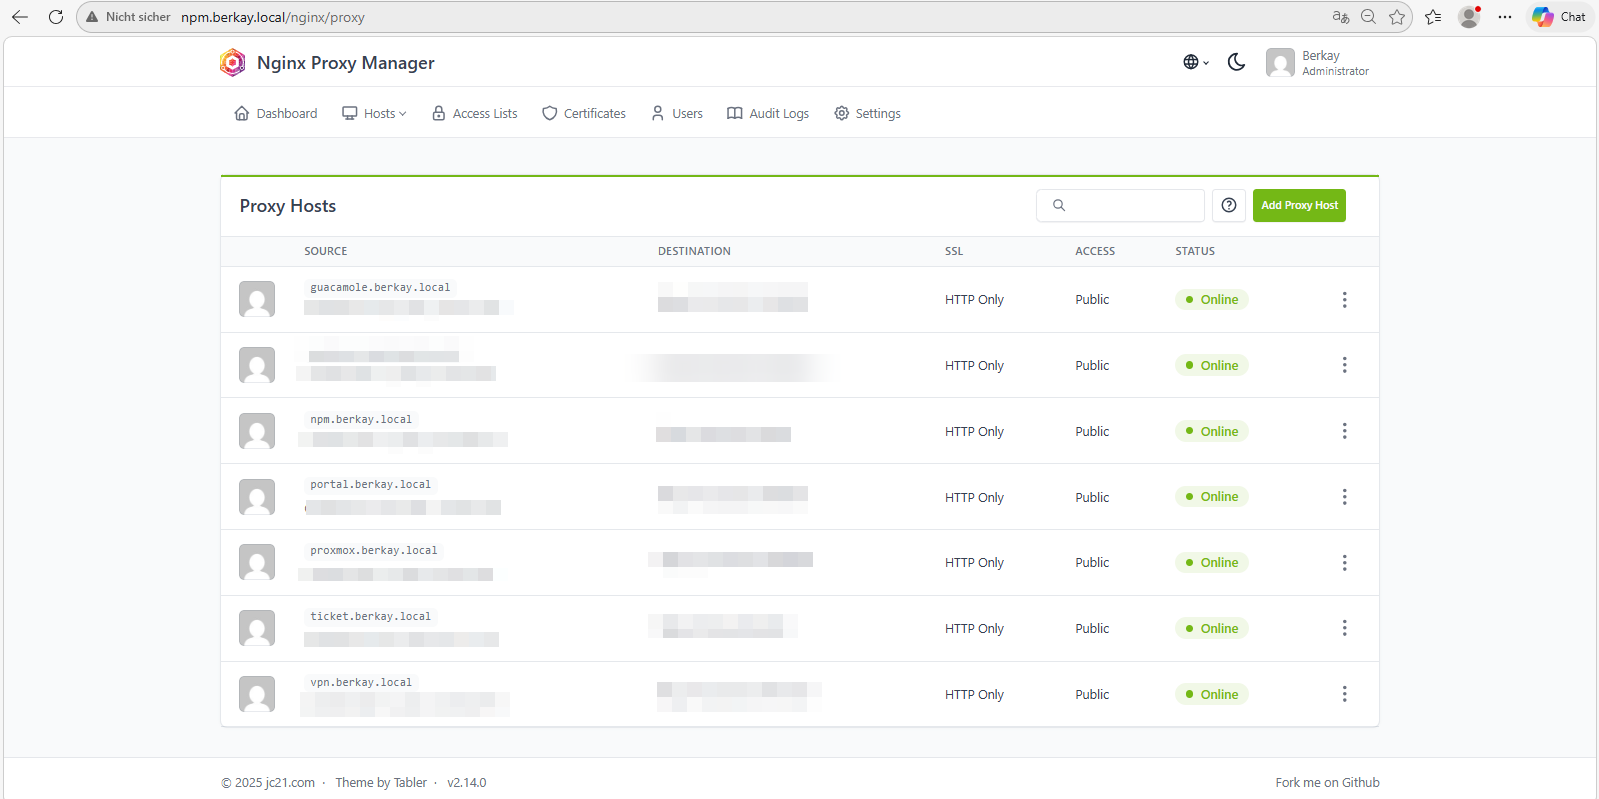Toggle dark mode with the moon icon

point(1236,62)
